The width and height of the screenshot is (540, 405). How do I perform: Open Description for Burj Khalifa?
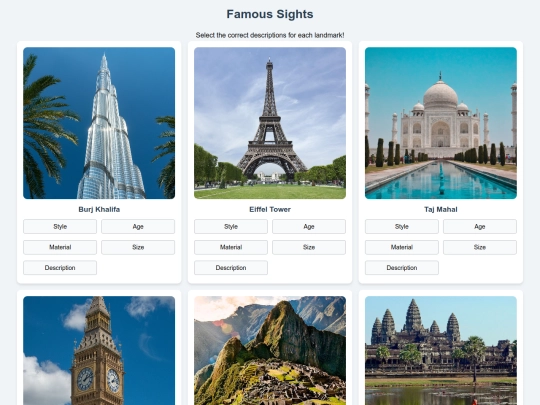60,268
